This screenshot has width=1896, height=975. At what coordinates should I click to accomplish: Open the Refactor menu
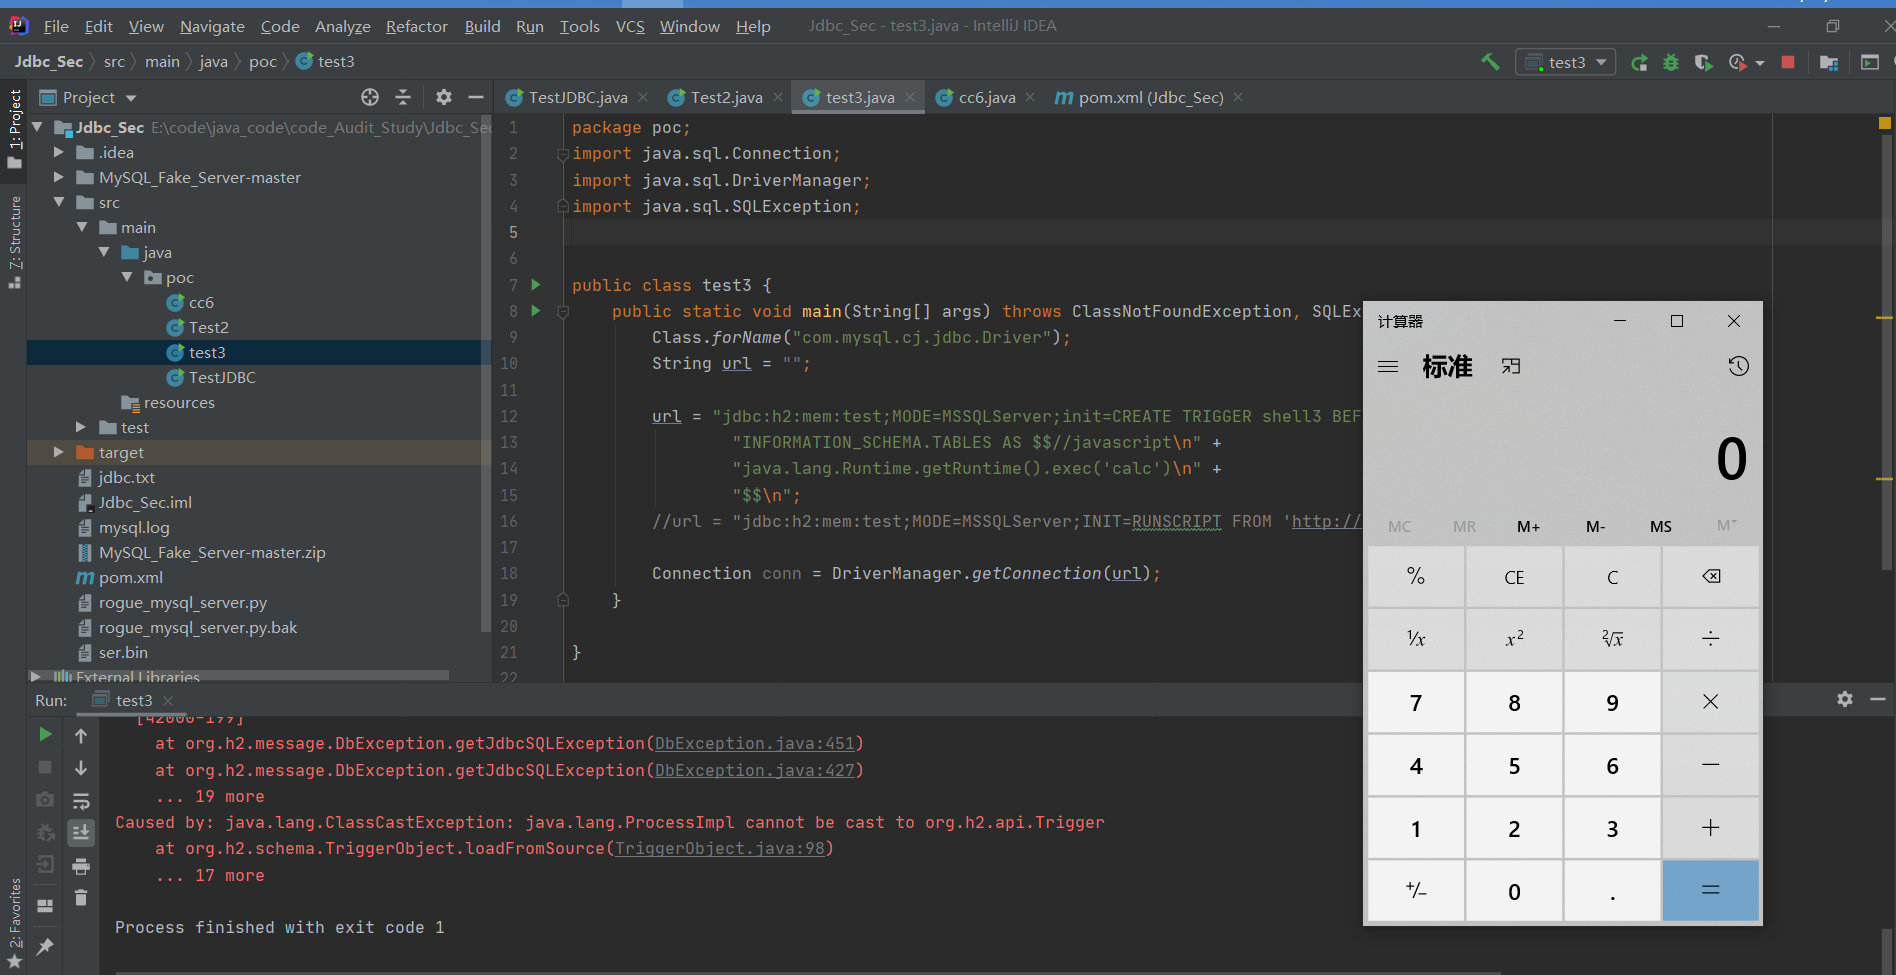[416, 26]
